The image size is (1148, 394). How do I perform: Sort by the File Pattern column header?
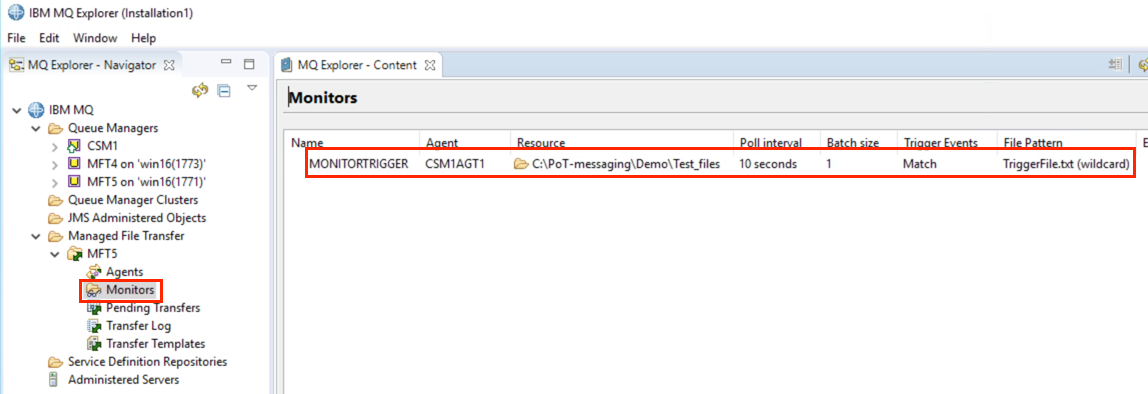coord(1065,143)
